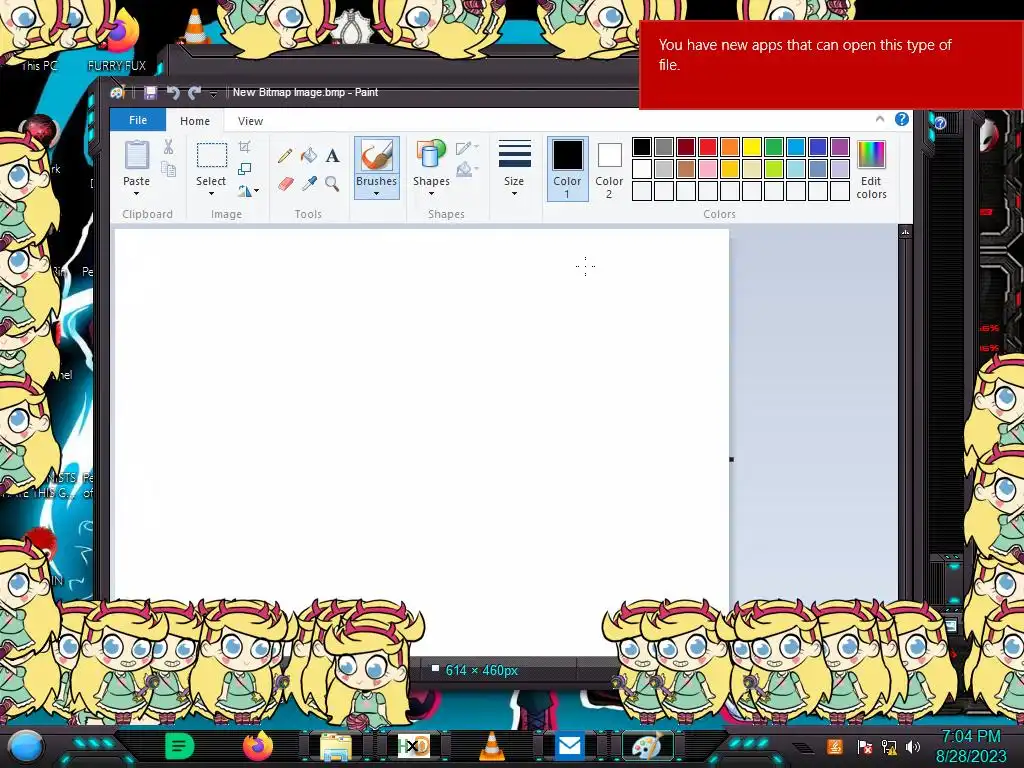Click the Paste clipboard icon
Screen dimensions: 1024x768
136,155
